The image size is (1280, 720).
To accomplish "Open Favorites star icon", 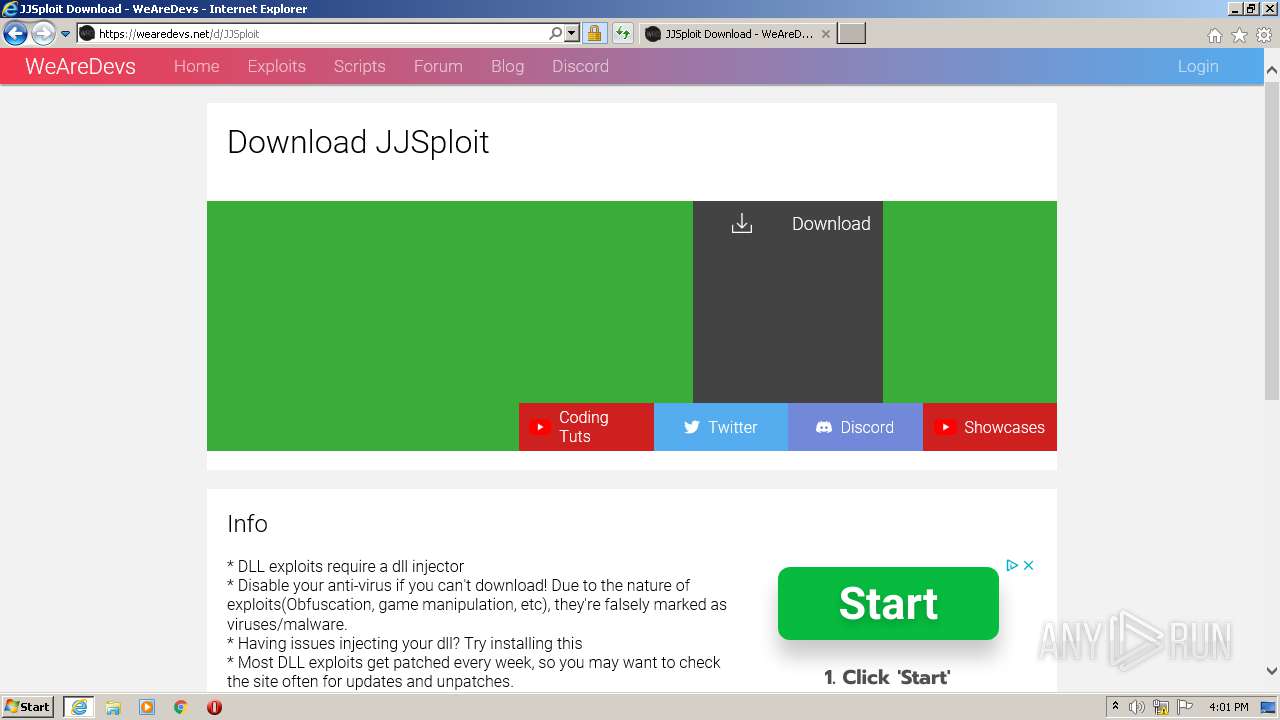I will 1239,35.
